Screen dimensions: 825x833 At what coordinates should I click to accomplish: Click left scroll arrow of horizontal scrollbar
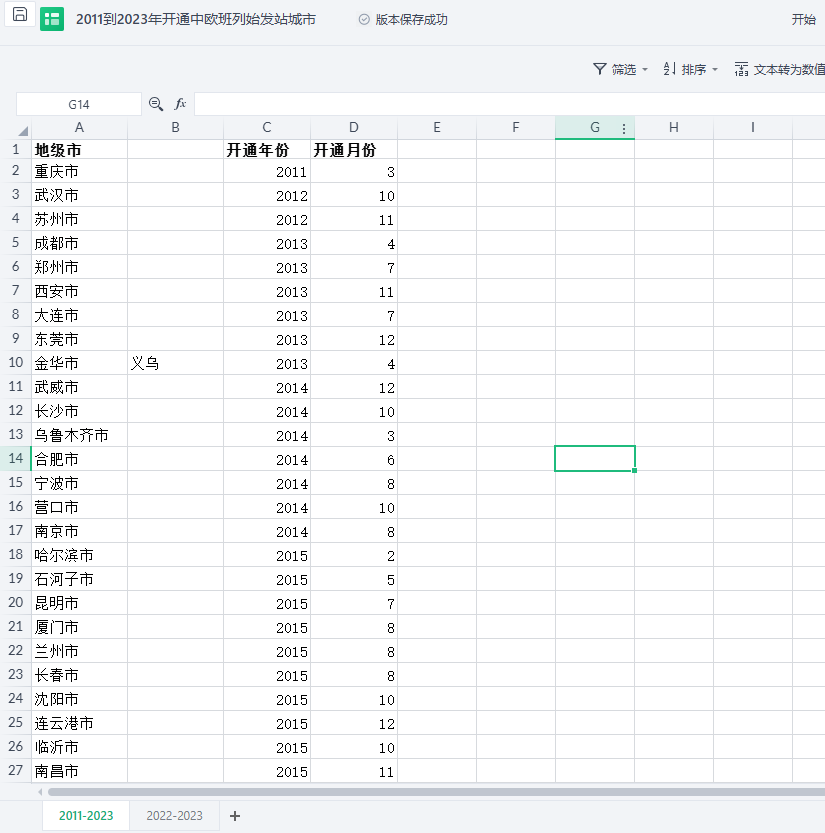[x=40, y=792]
